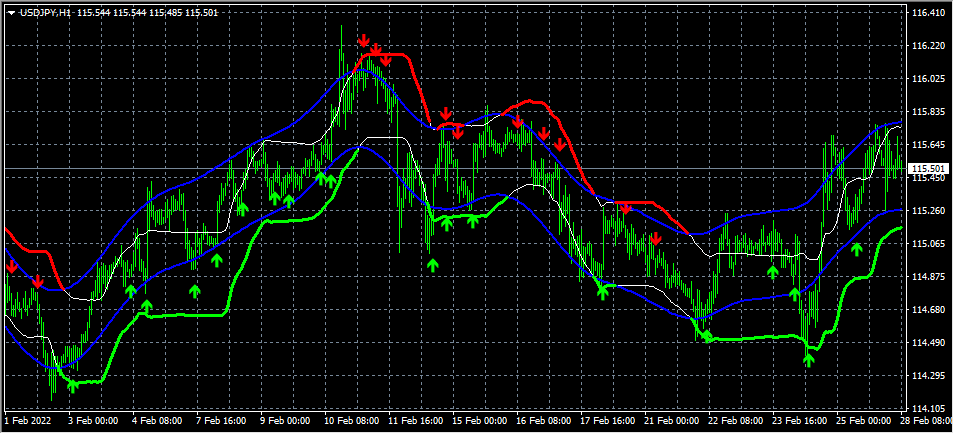Click the green arrow under the 11 Feb 16:00 dip
Viewport: 954px width, 434px height.
click(433, 265)
